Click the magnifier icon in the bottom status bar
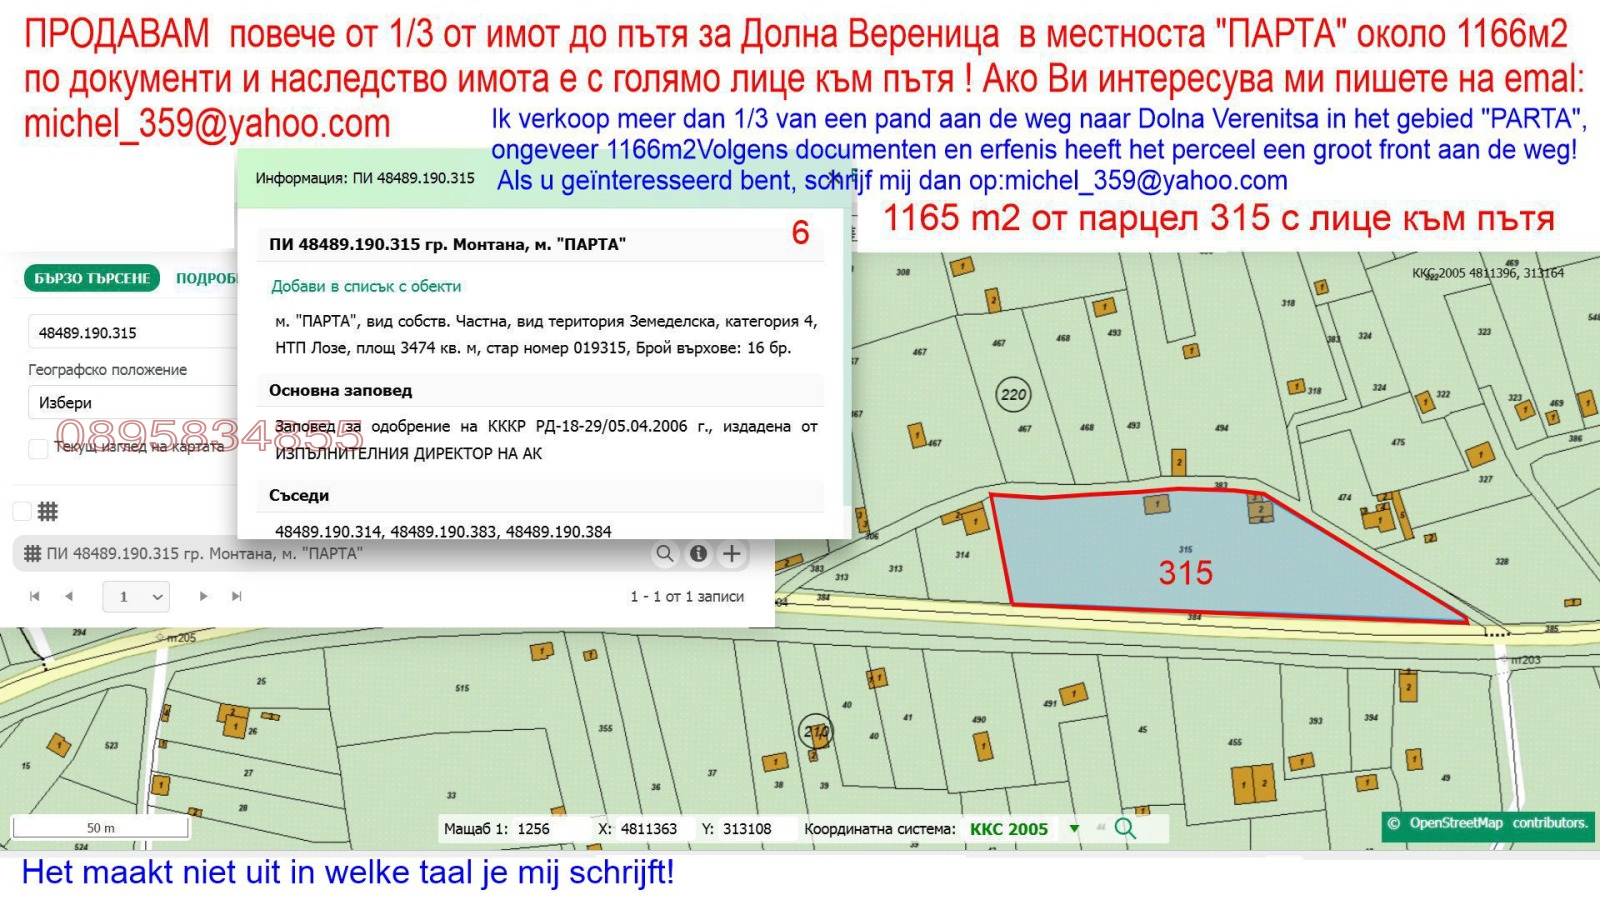Screen dimensions: 1600x900 tap(1126, 828)
